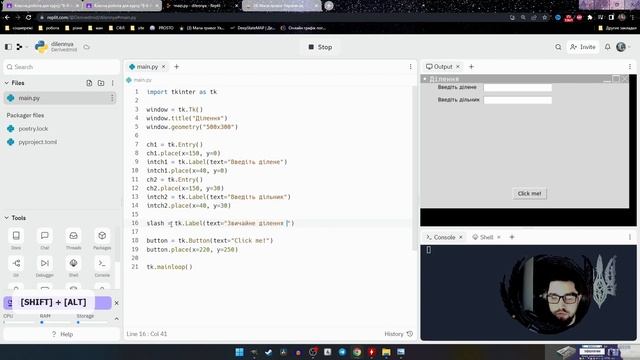The image size is (640, 360).
Task: Create a new file in Files panel
Action: pos(89,83)
